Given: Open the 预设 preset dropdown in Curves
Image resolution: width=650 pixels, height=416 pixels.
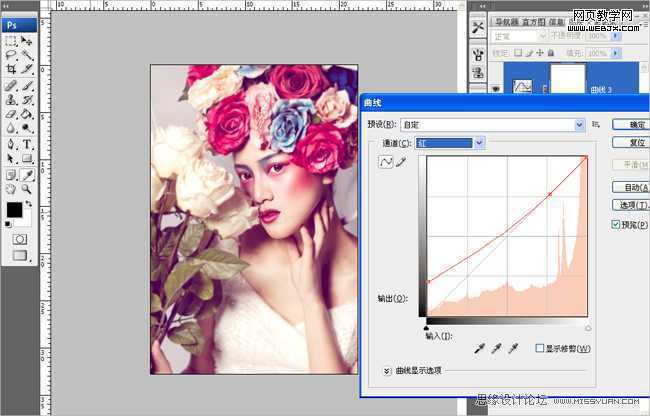Looking at the screenshot, I should tap(492, 125).
